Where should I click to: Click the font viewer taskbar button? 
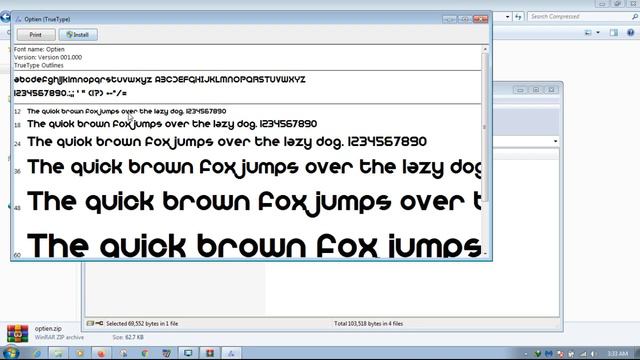(x=231, y=353)
